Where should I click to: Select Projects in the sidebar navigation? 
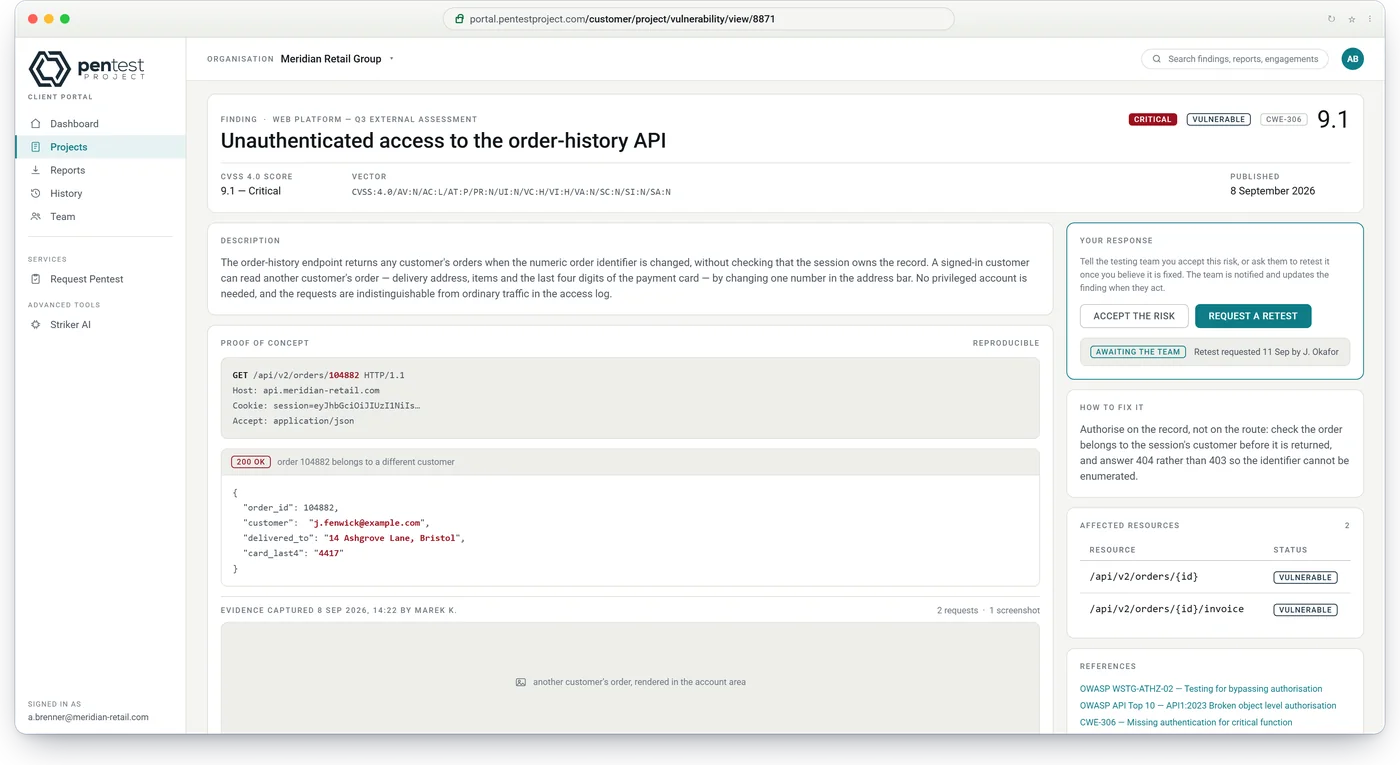[100, 147]
